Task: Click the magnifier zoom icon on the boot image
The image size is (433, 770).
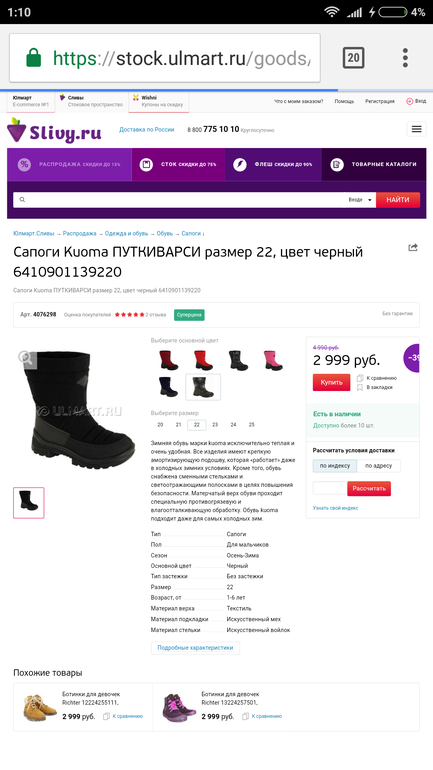Action: click(x=26, y=358)
